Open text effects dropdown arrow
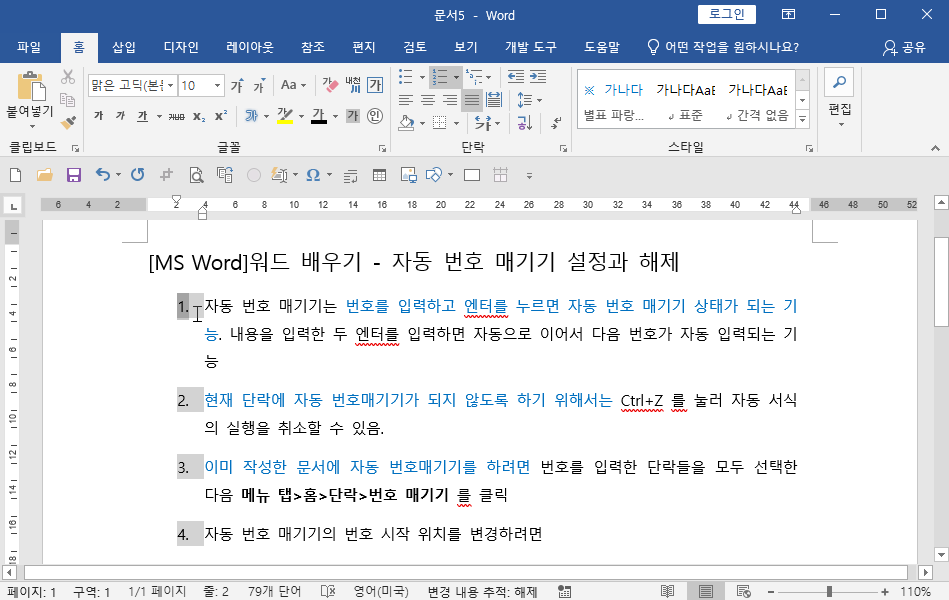The image size is (949, 600). click(266, 116)
